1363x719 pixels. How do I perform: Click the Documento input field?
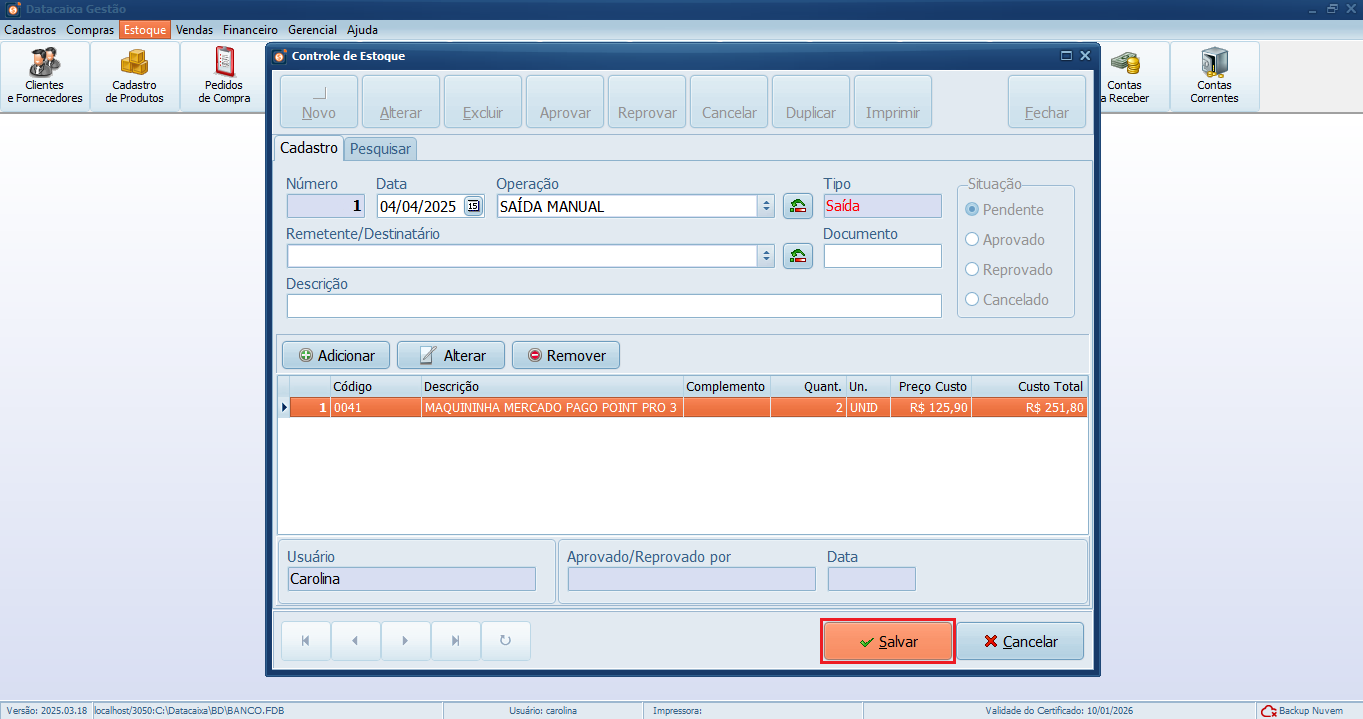click(x=881, y=255)
